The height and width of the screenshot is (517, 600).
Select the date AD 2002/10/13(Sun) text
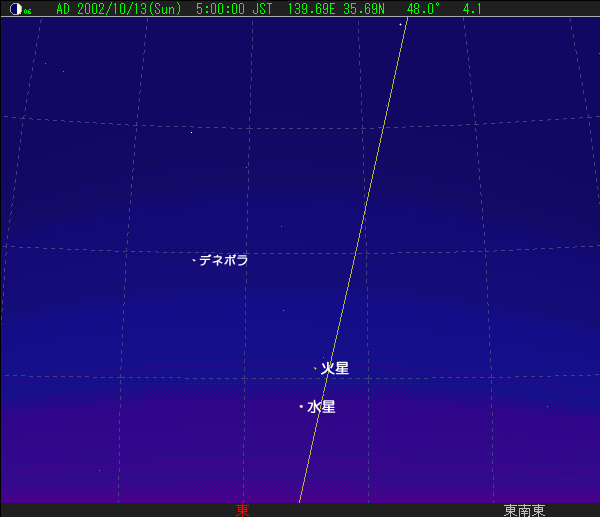(119, 9)
